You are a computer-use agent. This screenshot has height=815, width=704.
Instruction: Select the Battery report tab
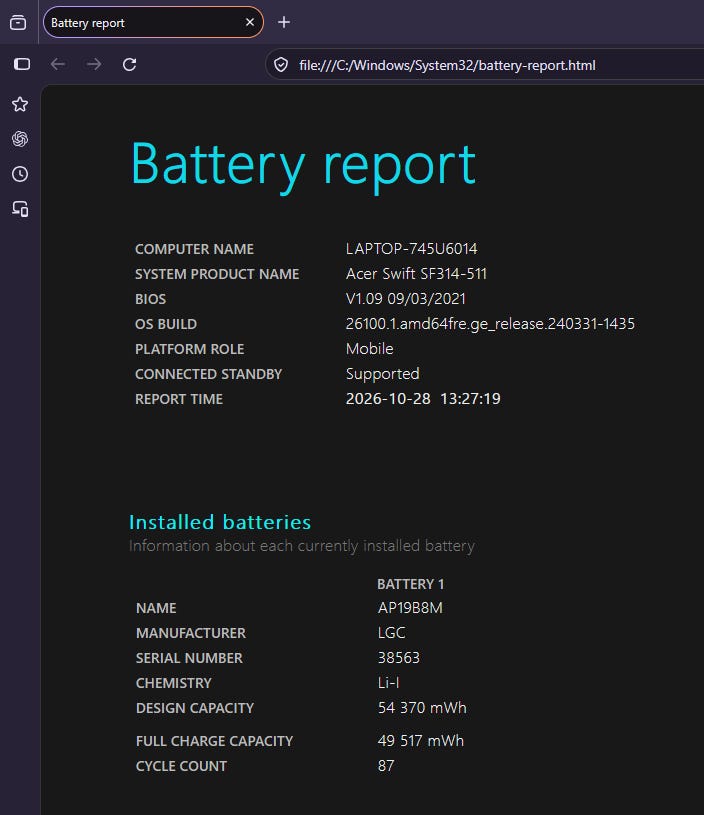pyautogui.click(x=153, y=22)
